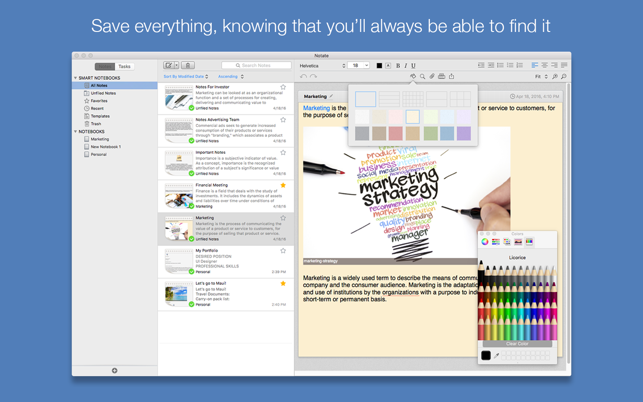Viewport: 643px width, 402px height.
Task: Favorite the Important Notes note
Action: pyautogui.click(x=283, y=153)
